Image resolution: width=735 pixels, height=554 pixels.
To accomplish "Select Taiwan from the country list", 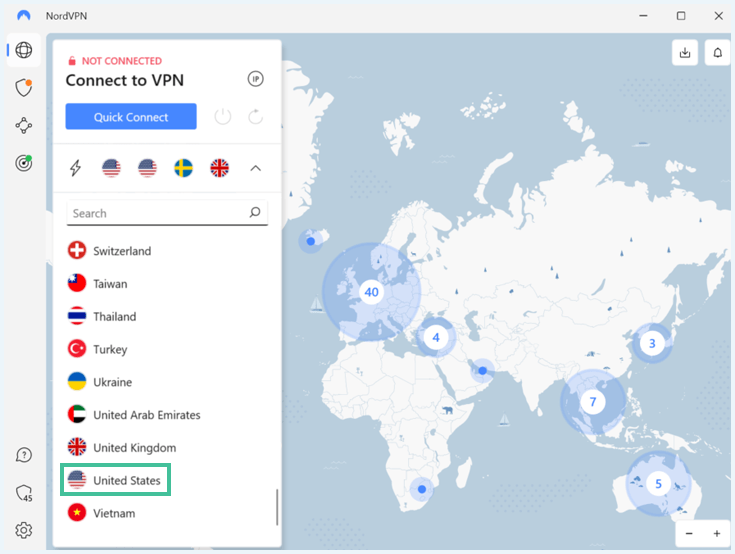I will click(167, 284).
